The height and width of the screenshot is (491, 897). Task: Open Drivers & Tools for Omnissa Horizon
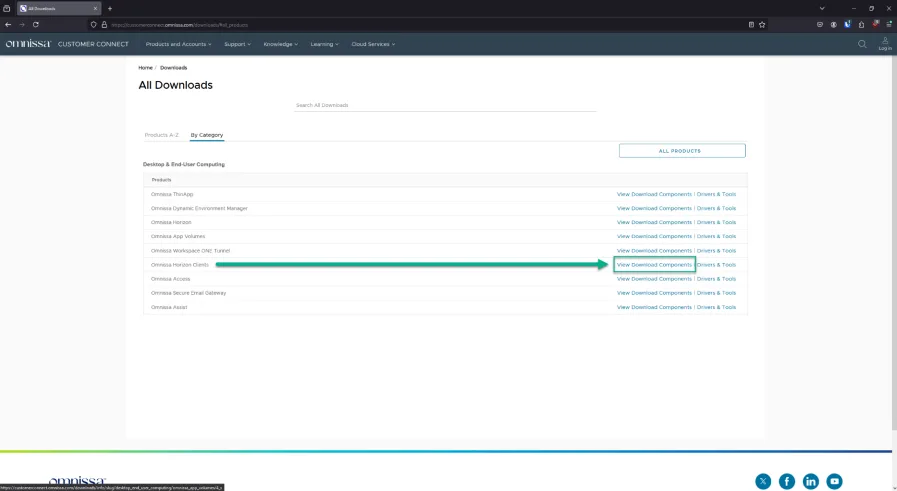coord(716,222)
